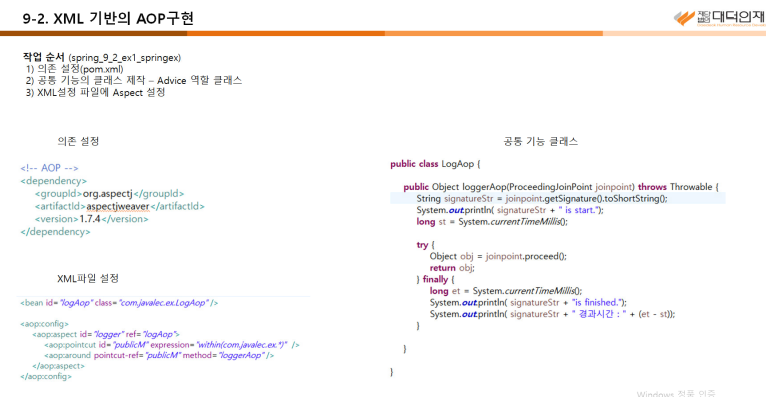Click the 'long st = System.currentTimeMillis()' line
Image resolution: width=766 pixels, height=397 pixels.
pyautogui.click(x=492, y=222)
